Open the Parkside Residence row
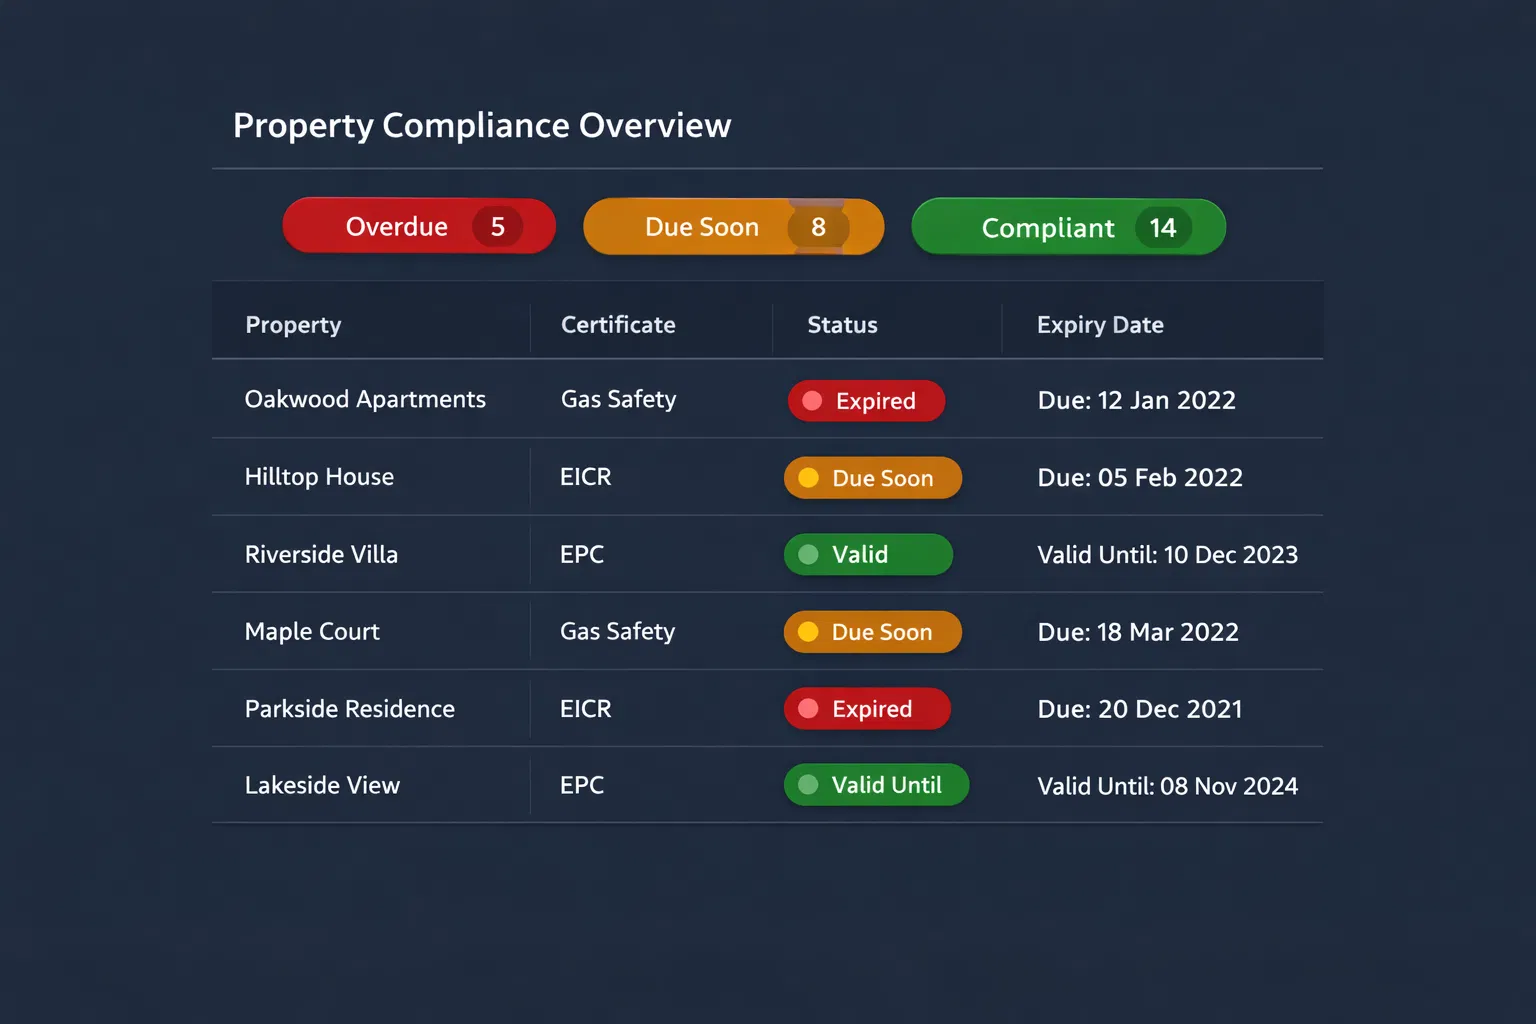Viewport: 1536px width, 1024px height. 767,708
